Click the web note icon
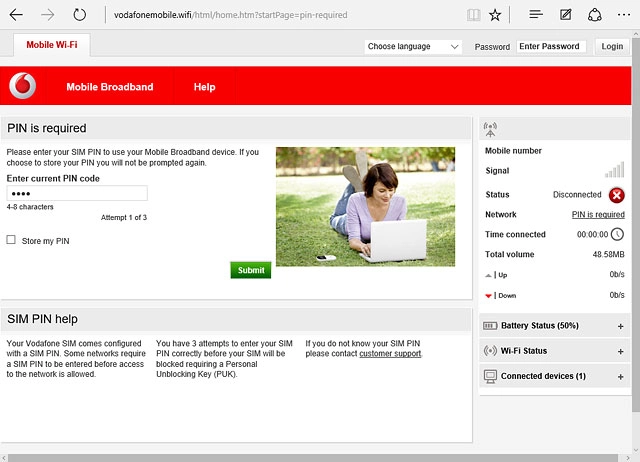 (x=566, y=15)
